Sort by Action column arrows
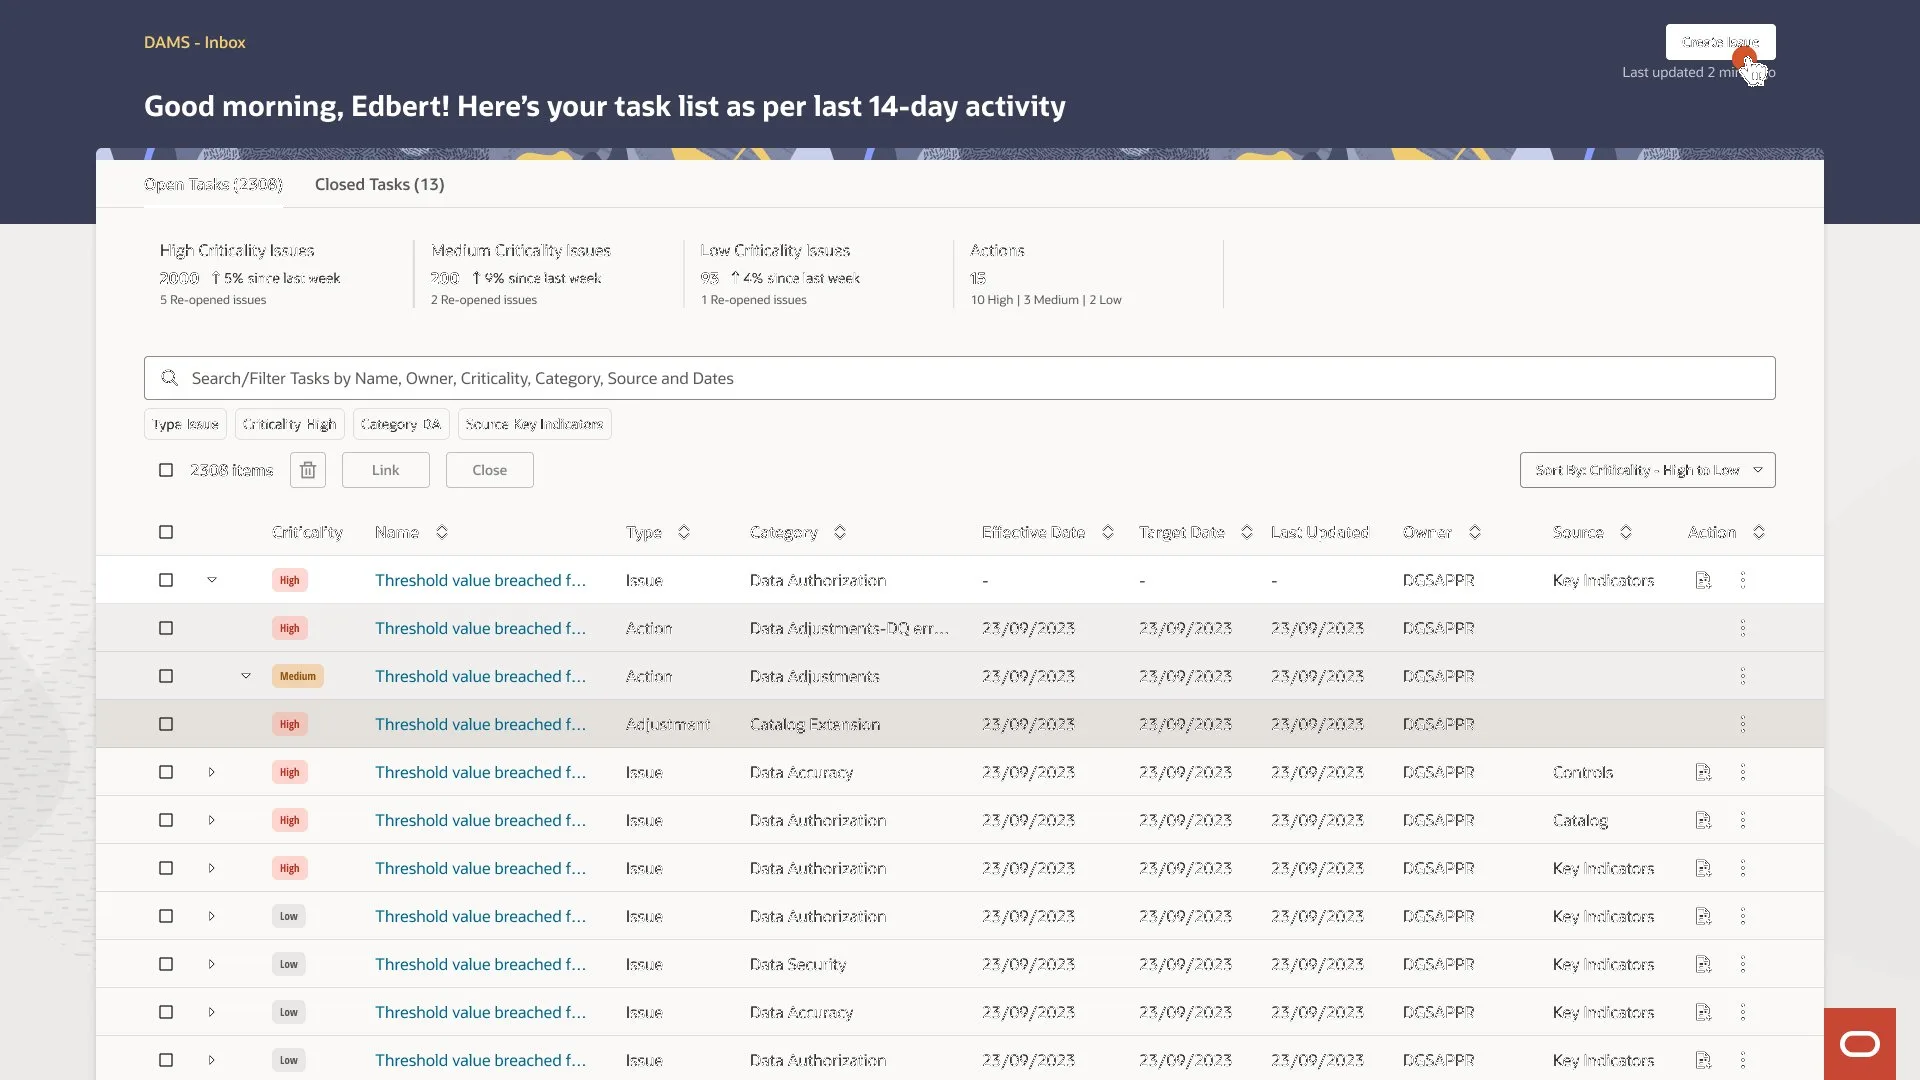Screen dimensions: 1920x1080 [x=1759, y=532]
